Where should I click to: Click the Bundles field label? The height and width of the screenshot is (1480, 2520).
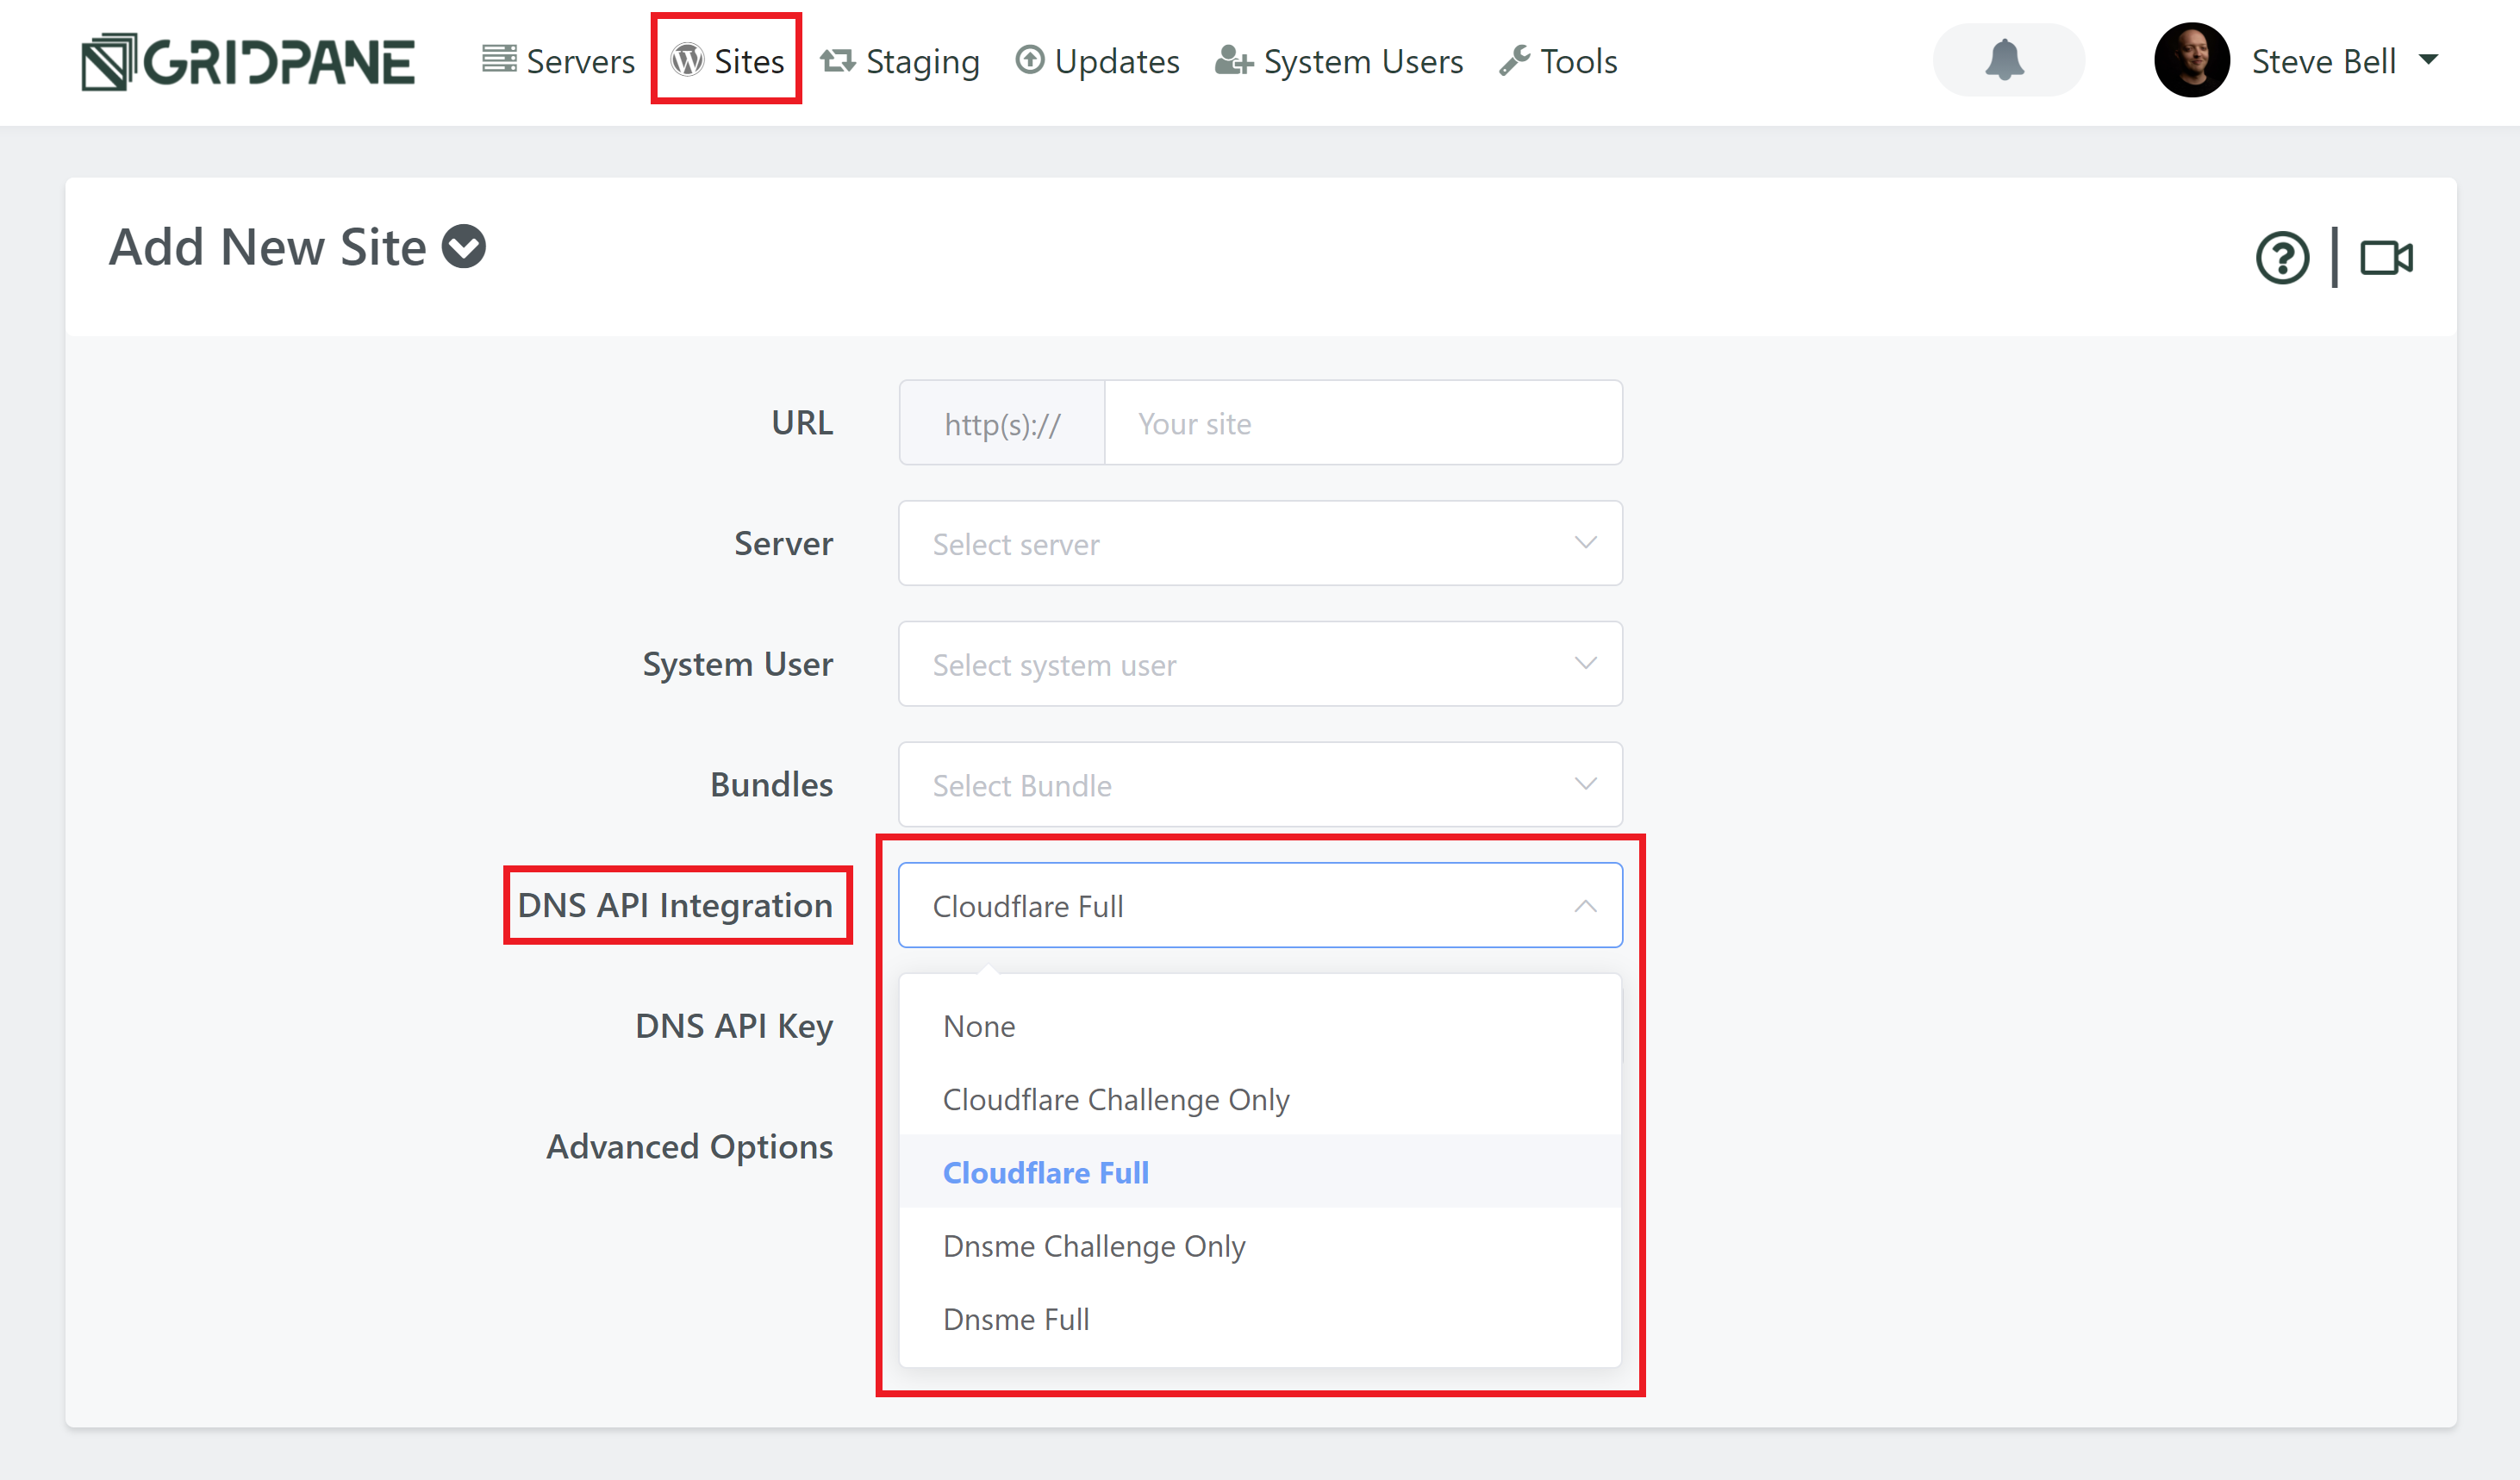tap(771, 785)
